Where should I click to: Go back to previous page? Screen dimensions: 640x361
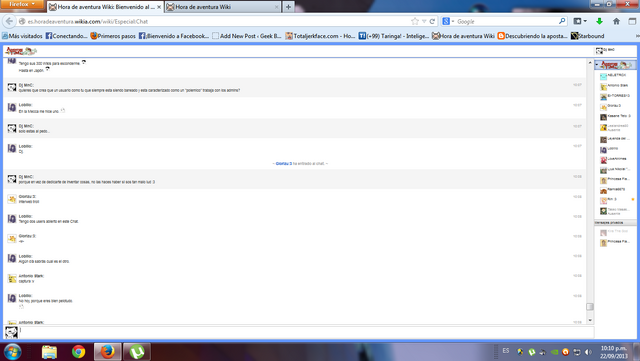pos(9,21)
